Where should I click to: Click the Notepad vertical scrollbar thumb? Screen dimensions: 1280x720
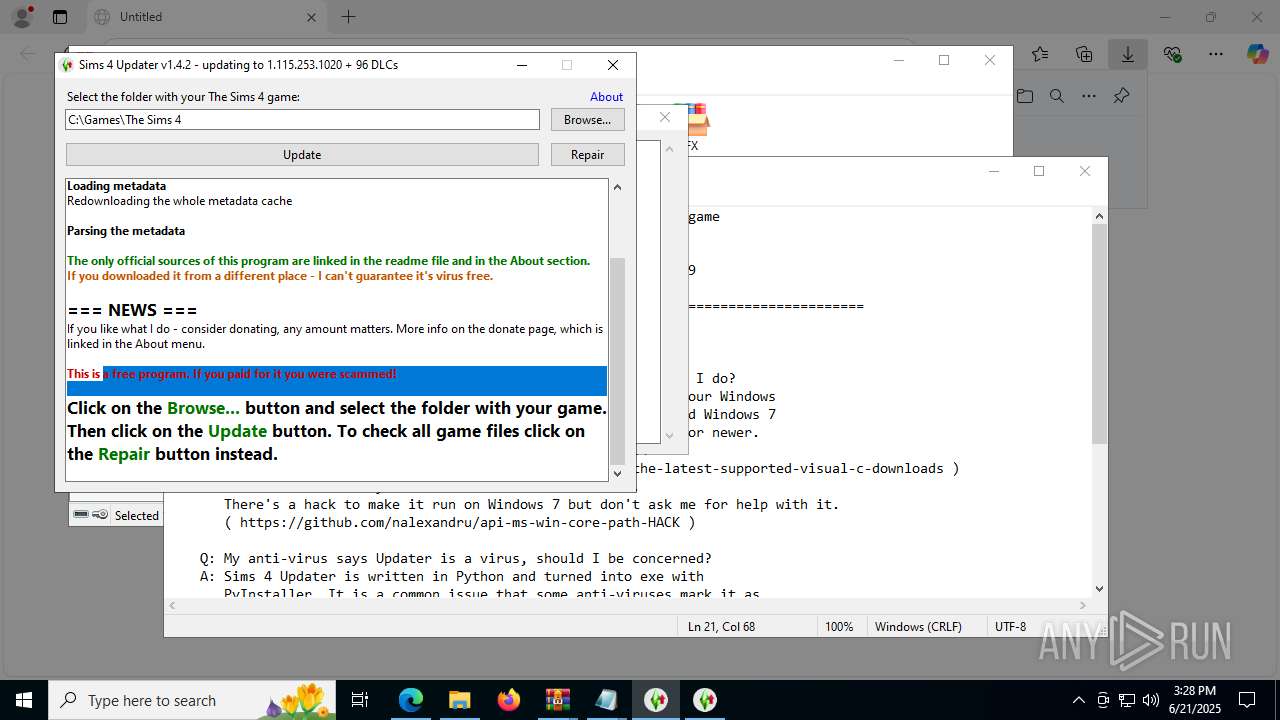(x=1099, y=334)
